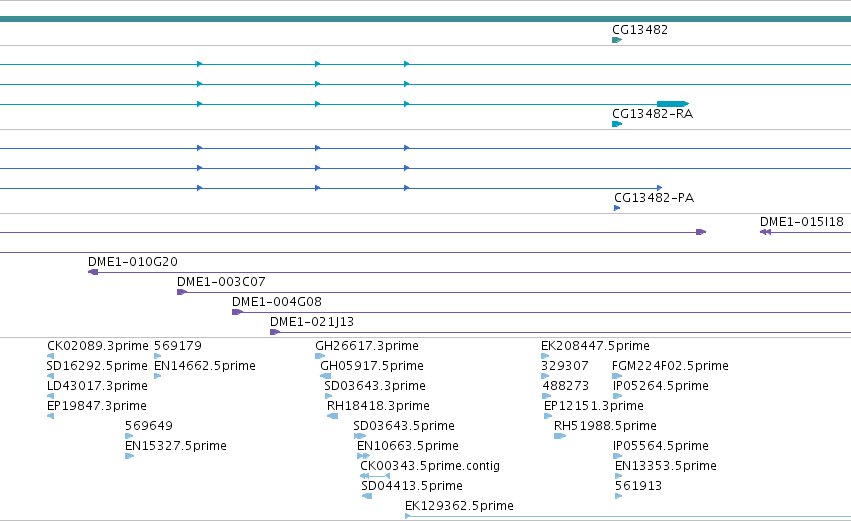Click the IP05564.5prime arrow glyph
851x521 pixels.
coord(618,456)
